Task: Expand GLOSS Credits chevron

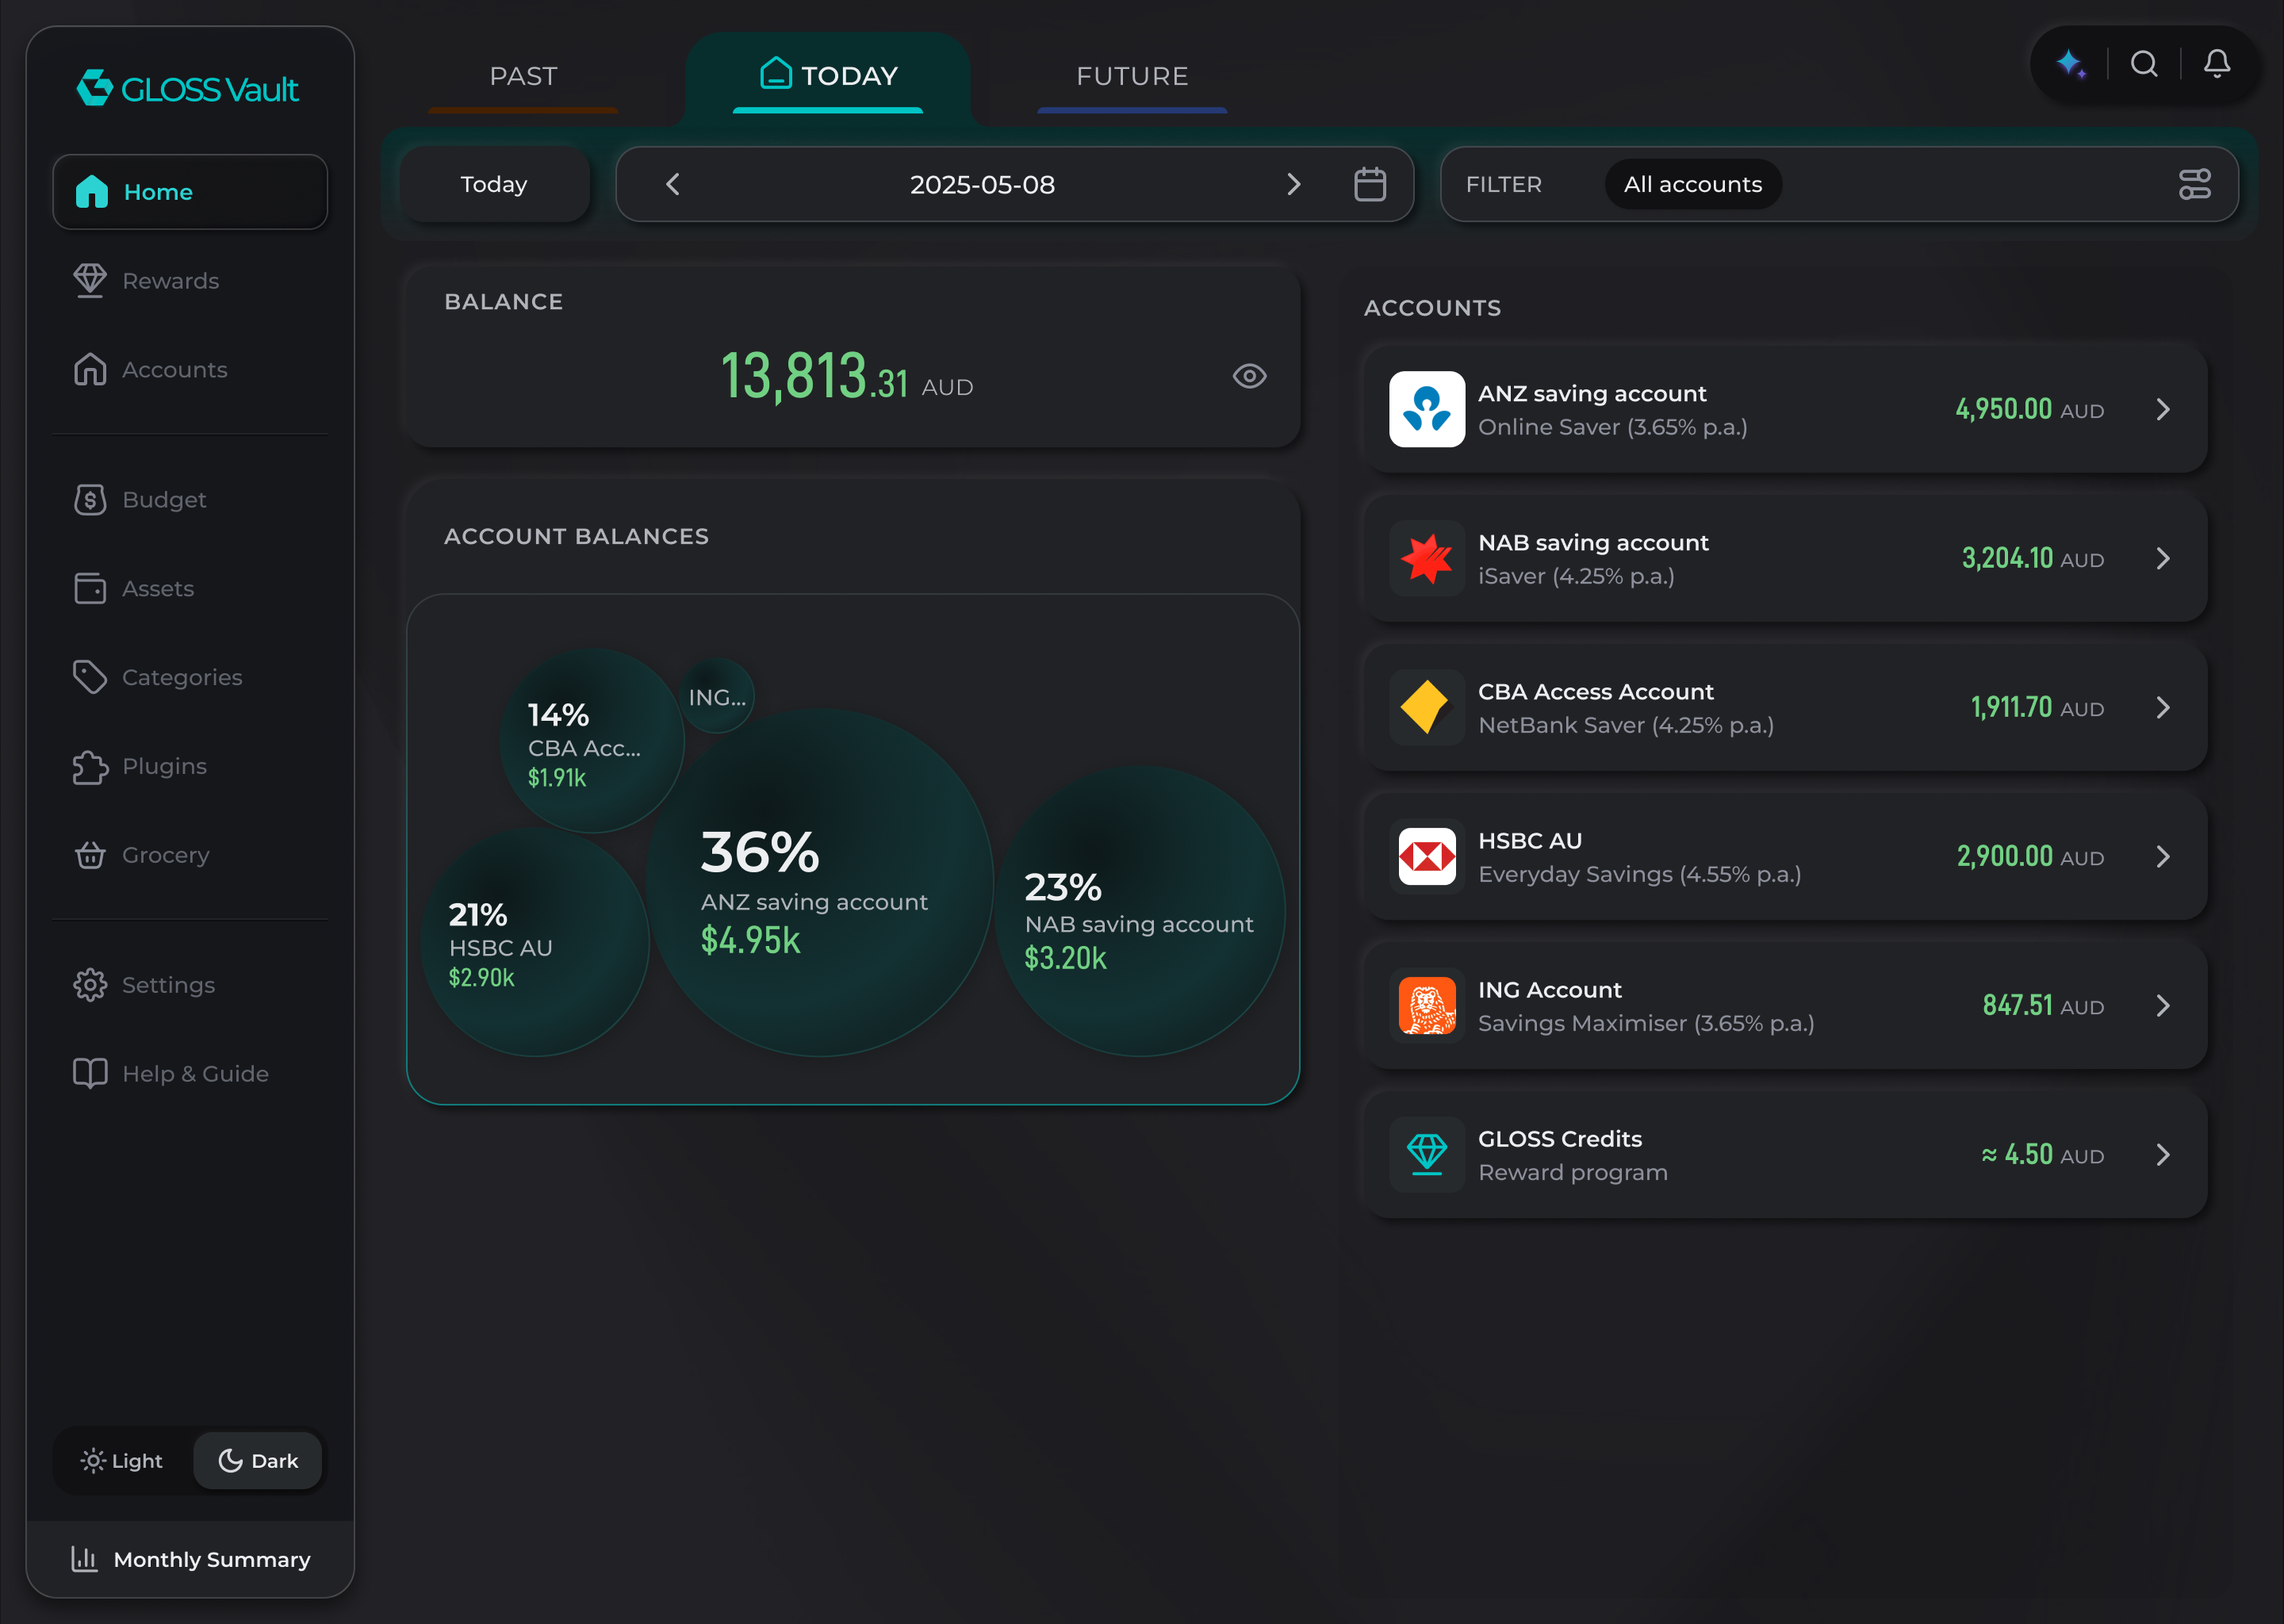Action: [2163, 1154]
